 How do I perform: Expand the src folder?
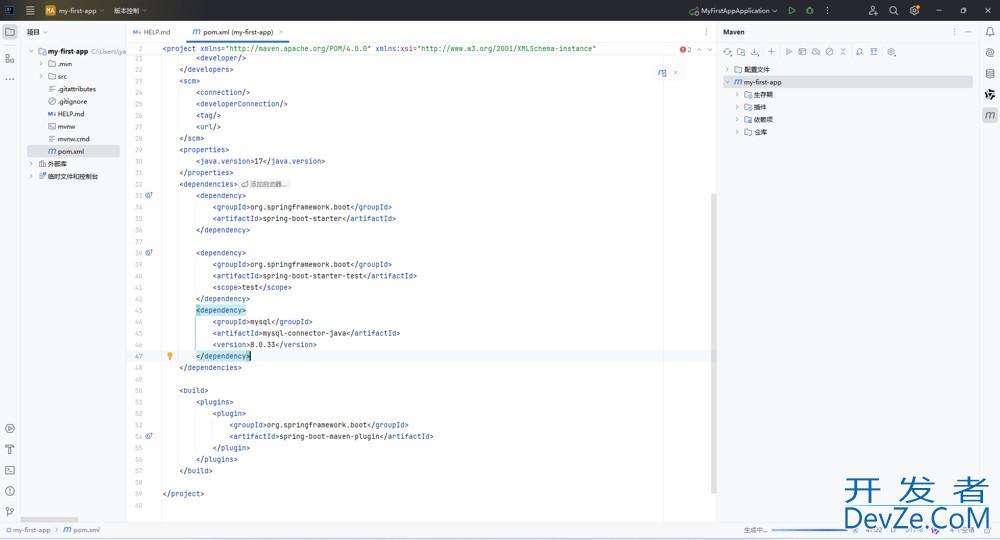click(x=41, y=76)
